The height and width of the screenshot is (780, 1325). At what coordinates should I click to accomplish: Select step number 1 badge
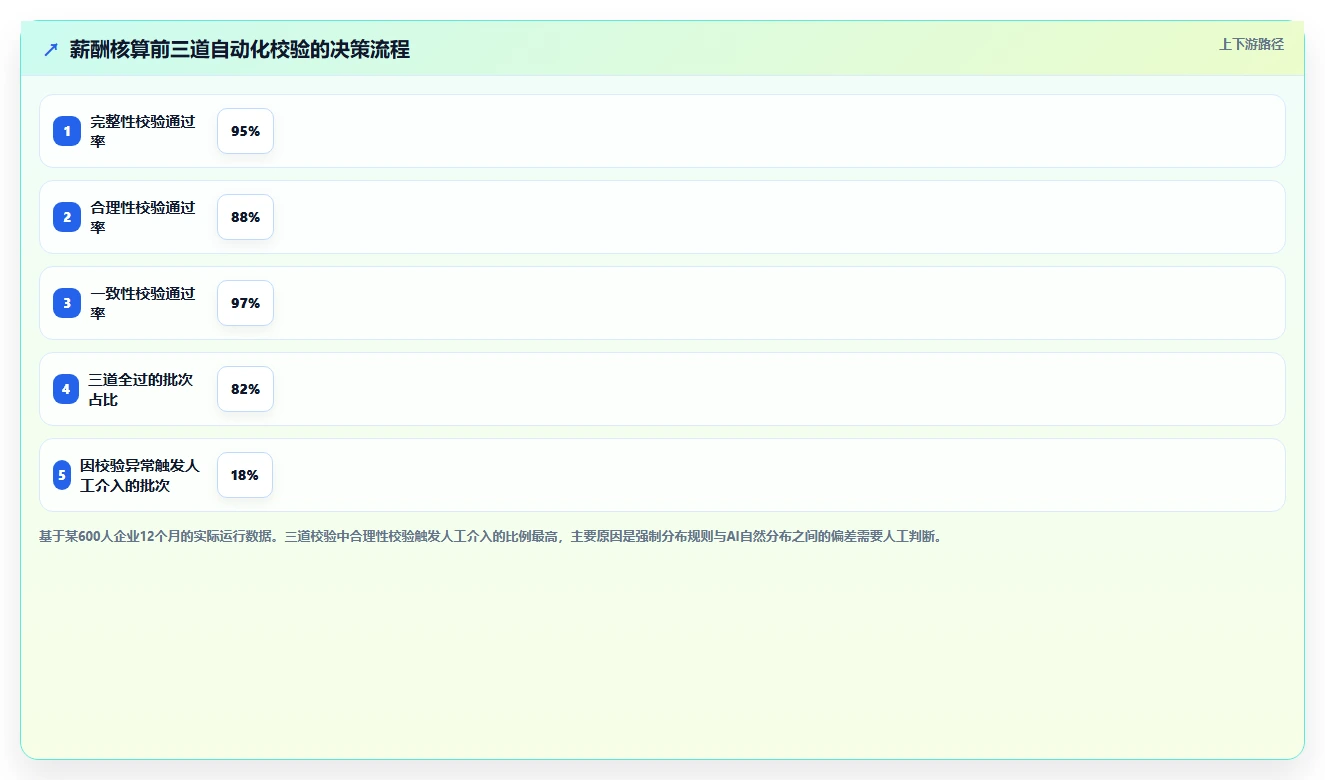(x=67, y=131)
